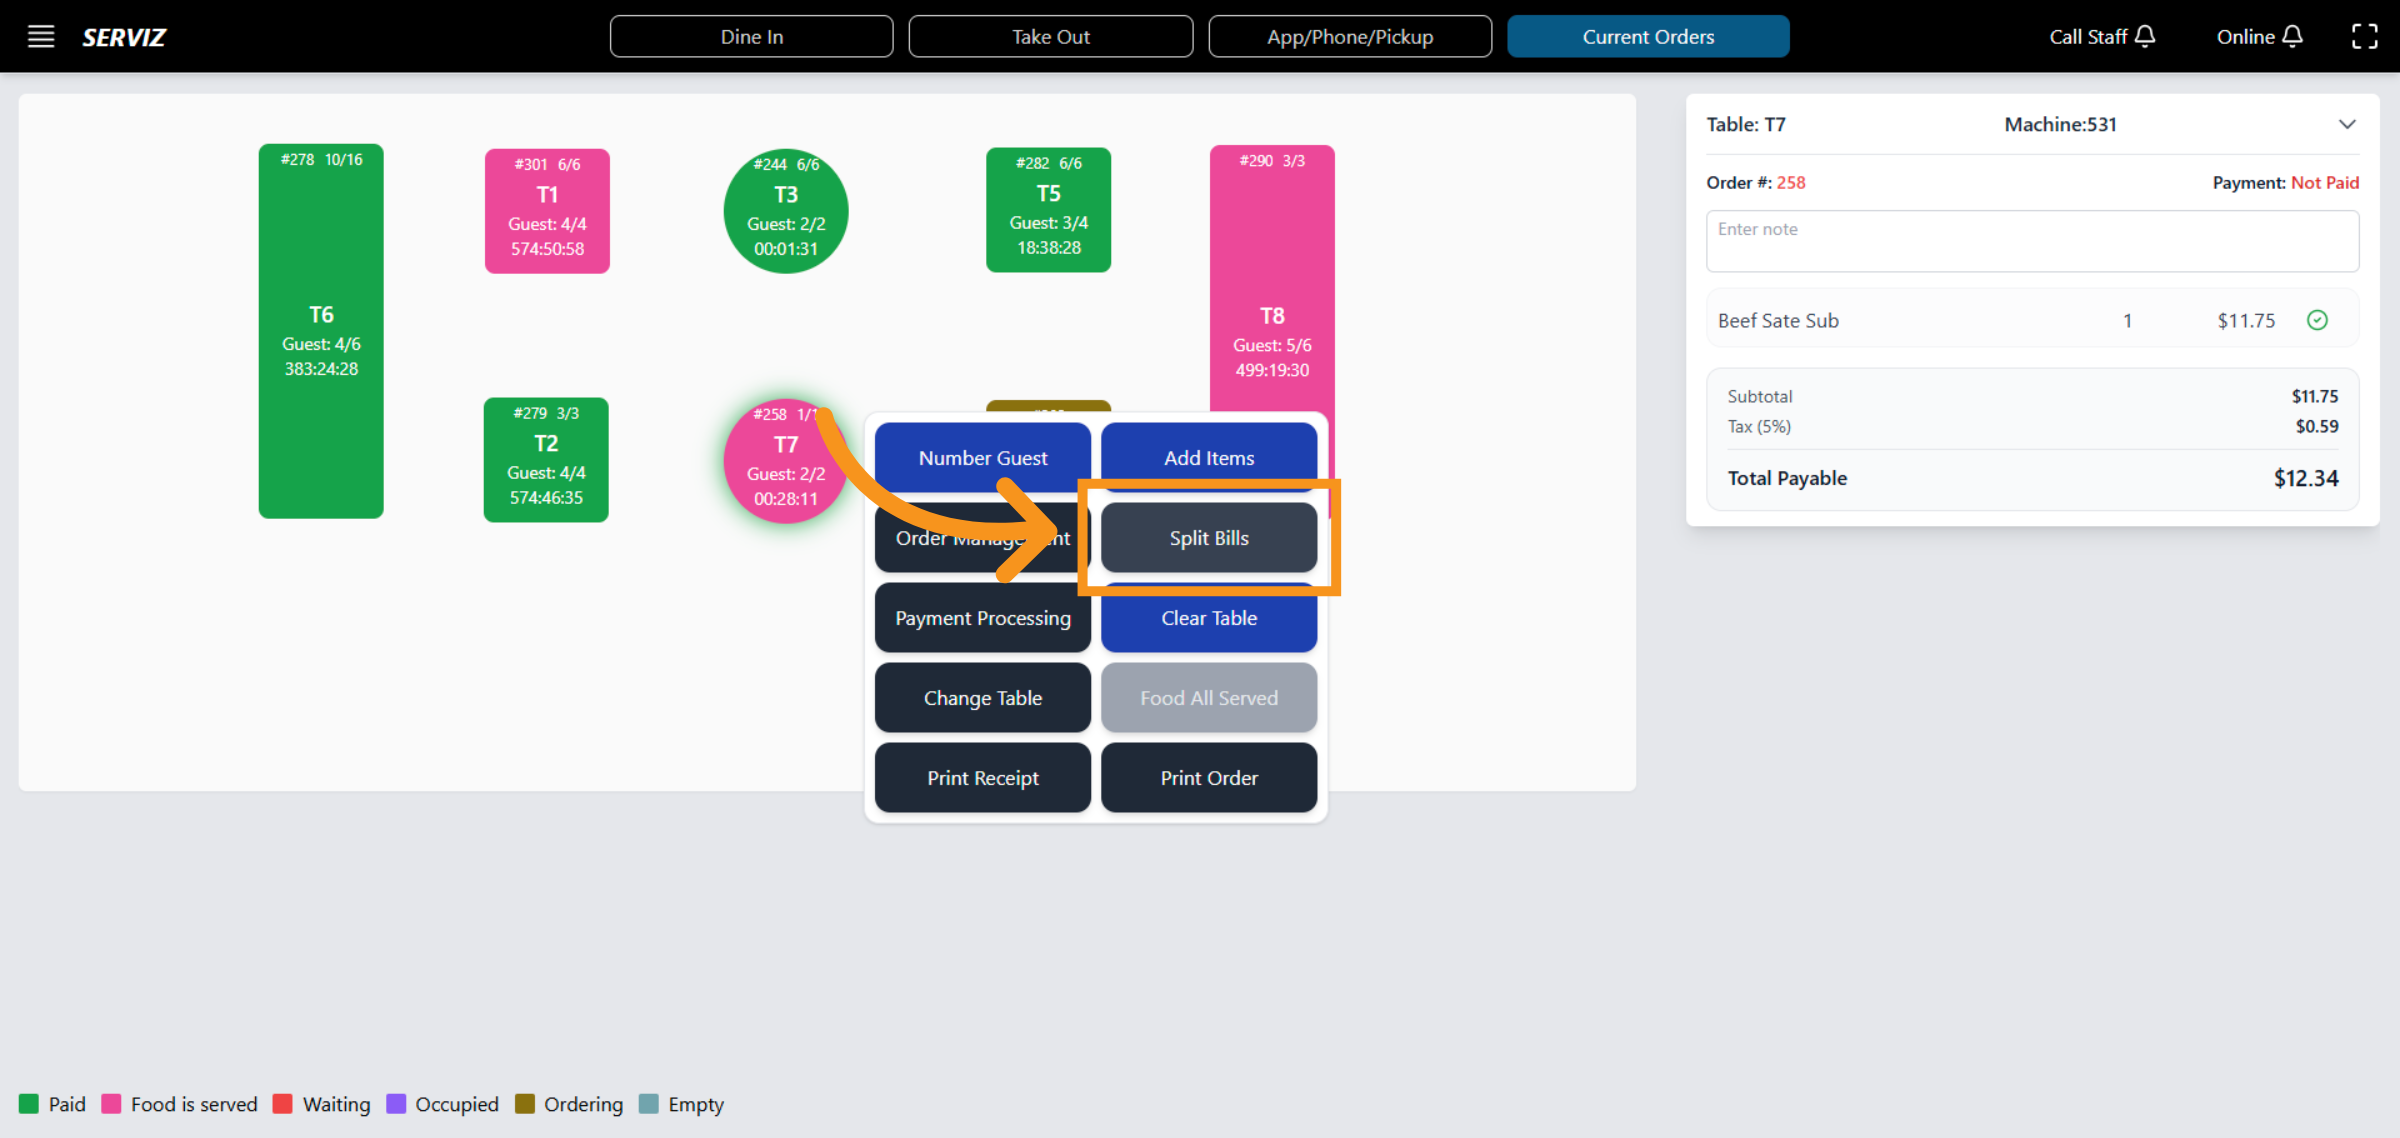Click the Clear Table button
2400x1138 pixels.
pyautogui.click(x=1208, y=620)
